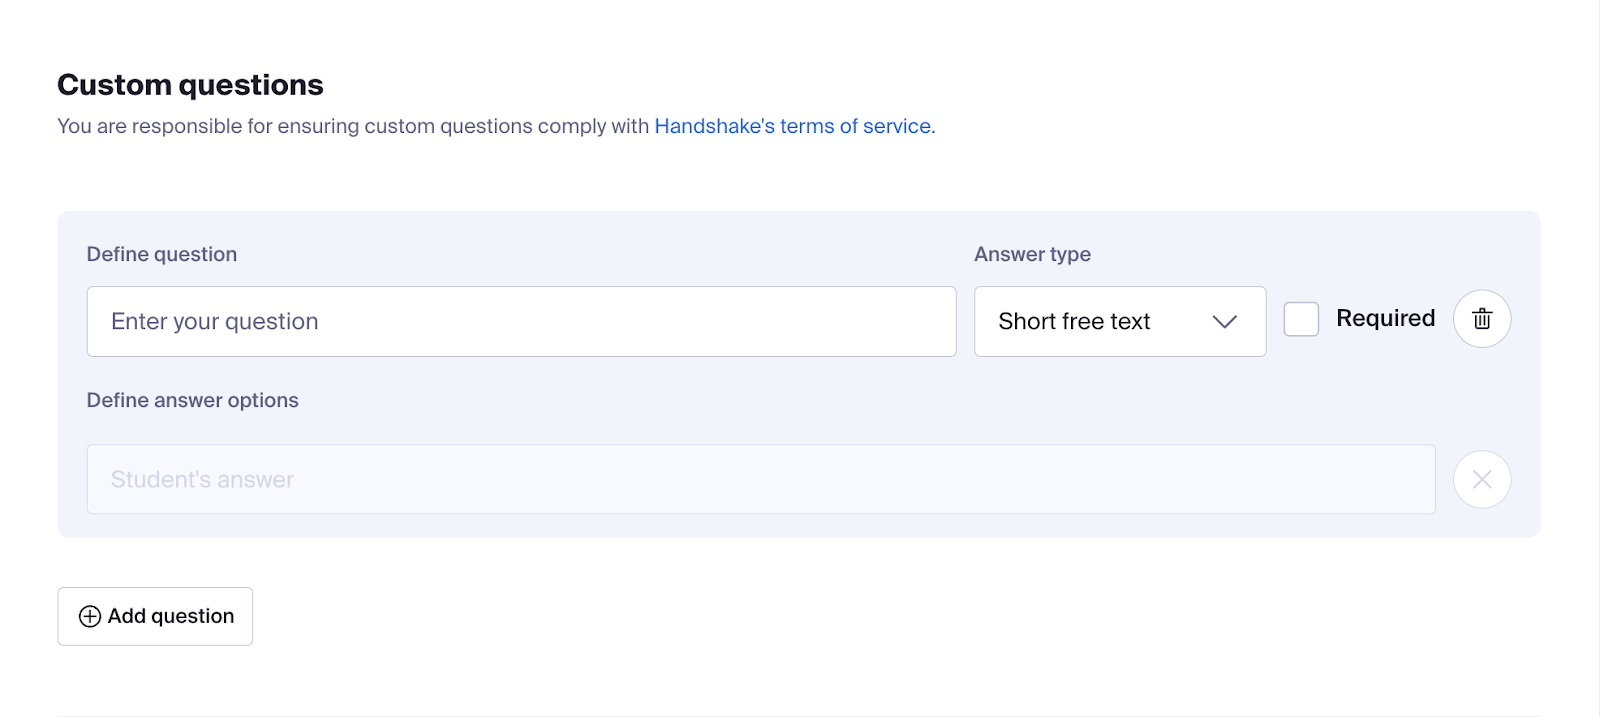1600x717 pixels.
Task: Click the Define answer options label
Action: click(193, 400)
